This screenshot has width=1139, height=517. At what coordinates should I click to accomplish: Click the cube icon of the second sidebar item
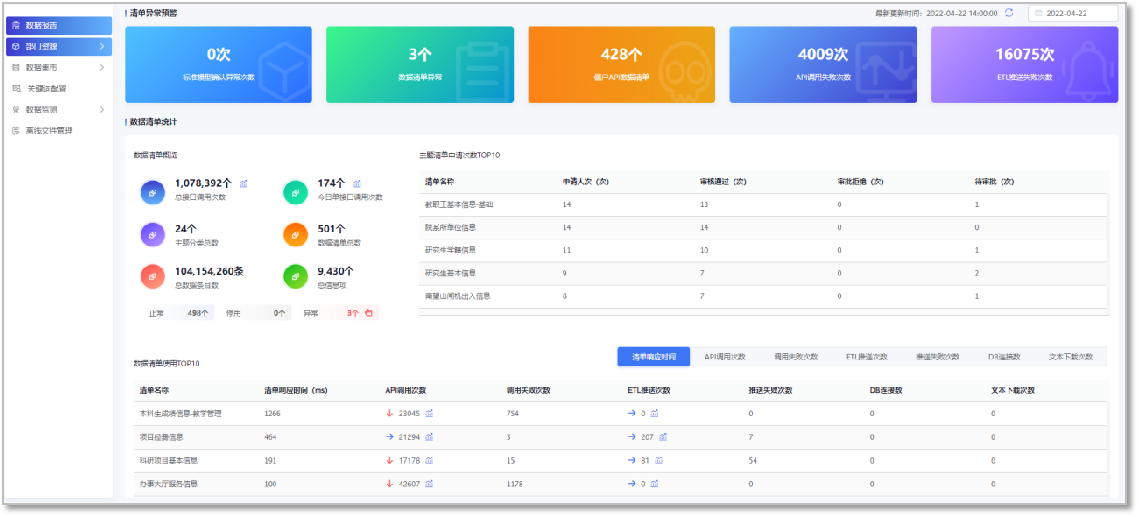click(x=16, y=46)
